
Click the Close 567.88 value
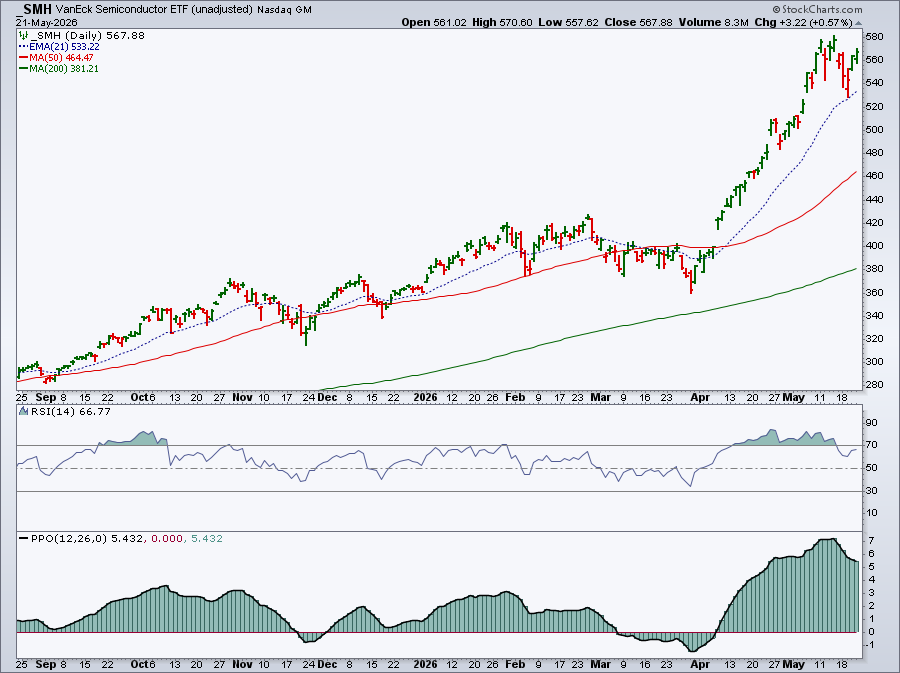click(639, 22)
